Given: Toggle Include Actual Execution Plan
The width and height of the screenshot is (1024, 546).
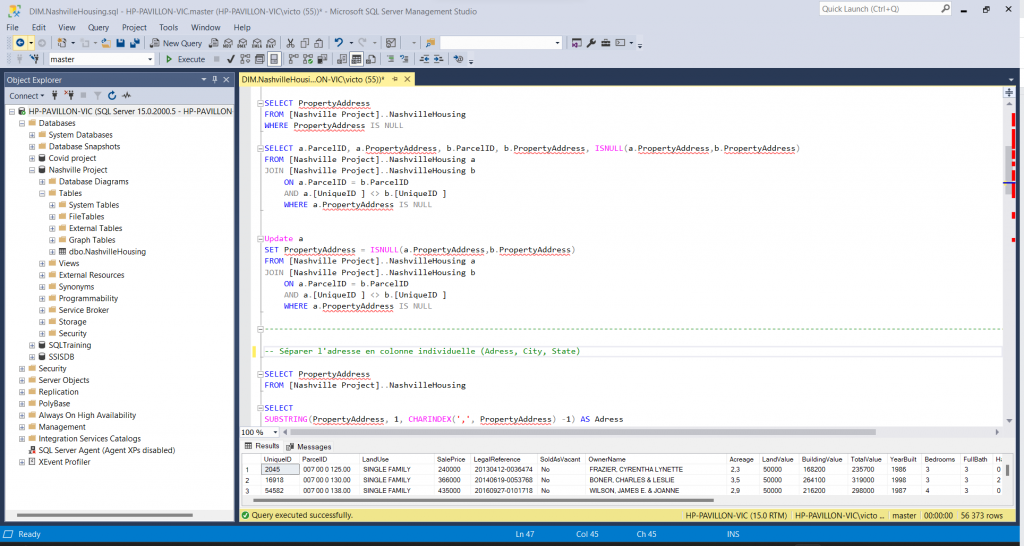Looking at the screenshot, I should coord(293,59).
